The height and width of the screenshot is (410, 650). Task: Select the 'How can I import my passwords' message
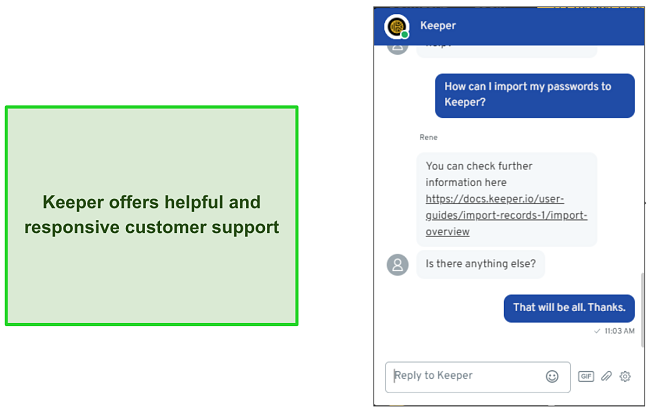535,95
